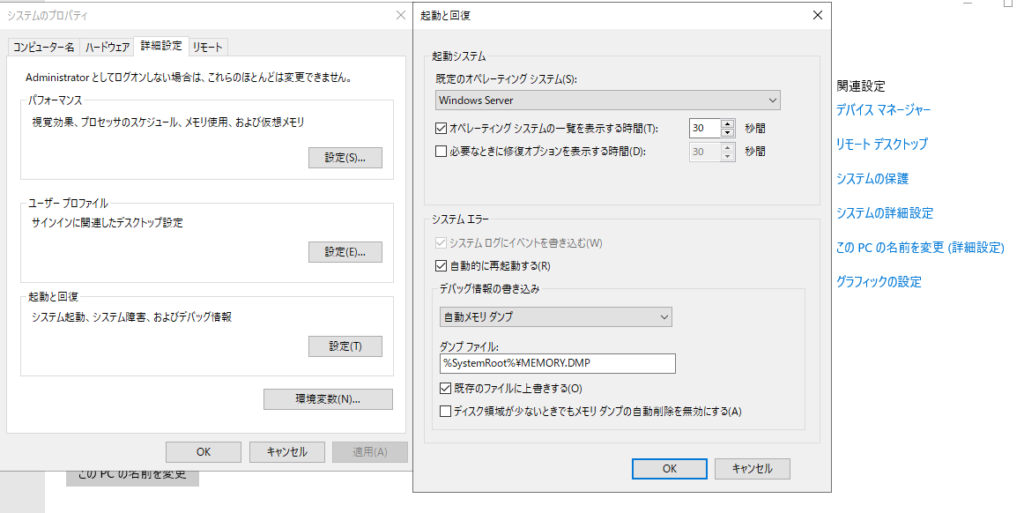Close the 起動と回復 dialog with X
1024x513 pixels.
pos(818,15)
